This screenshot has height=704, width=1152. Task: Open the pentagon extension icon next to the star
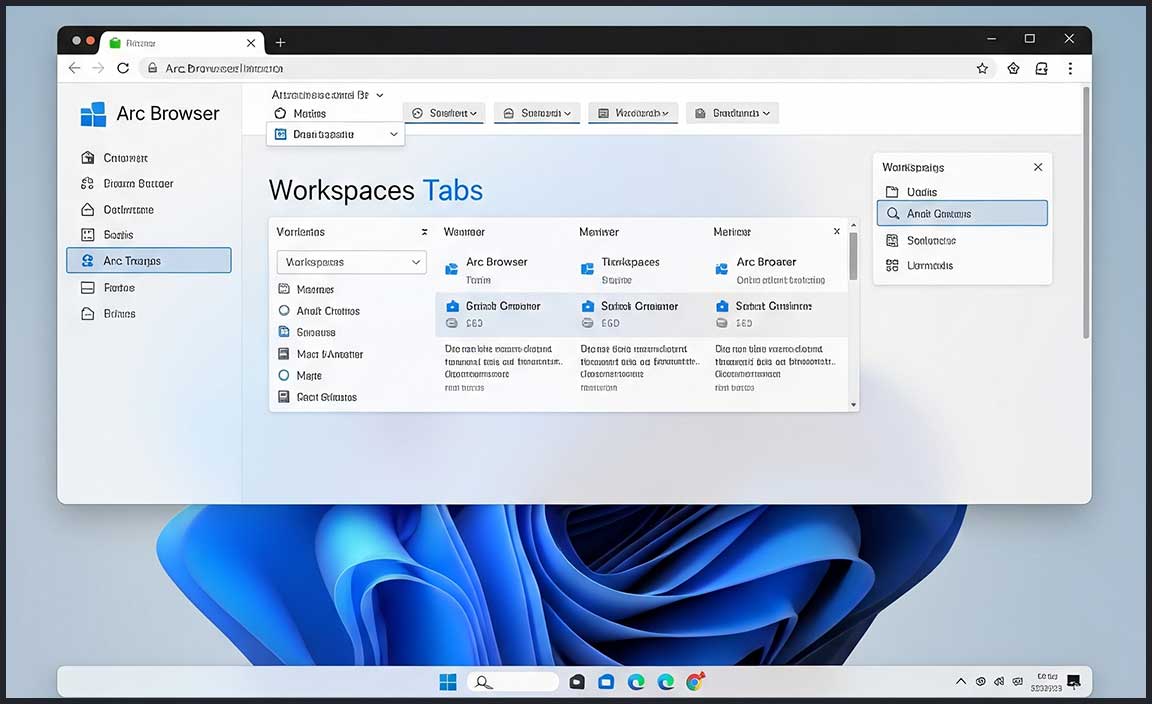pyautogui.click(x=1013, y=68)
